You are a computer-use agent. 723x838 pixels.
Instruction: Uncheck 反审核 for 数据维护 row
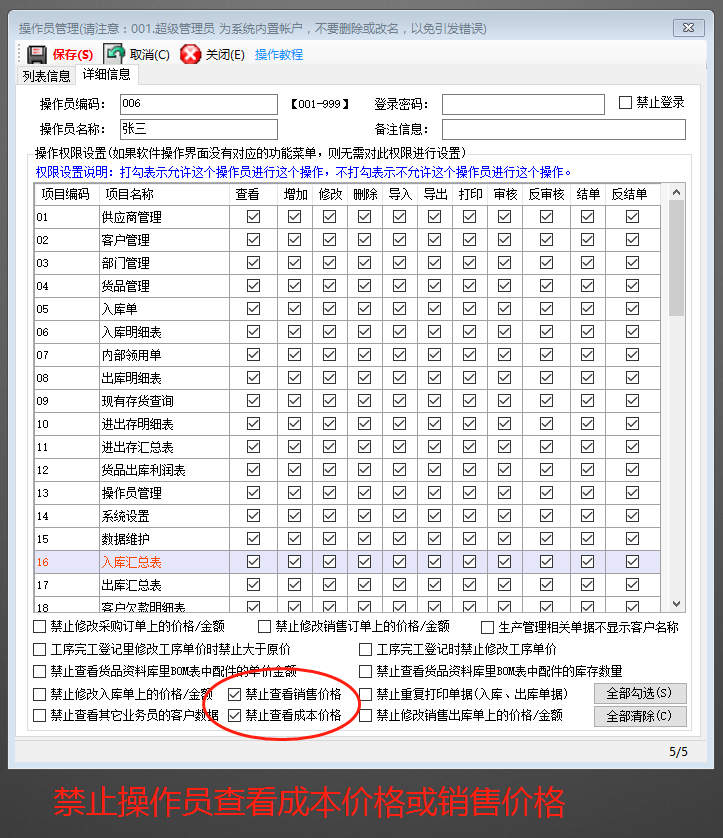coord(546,538)
